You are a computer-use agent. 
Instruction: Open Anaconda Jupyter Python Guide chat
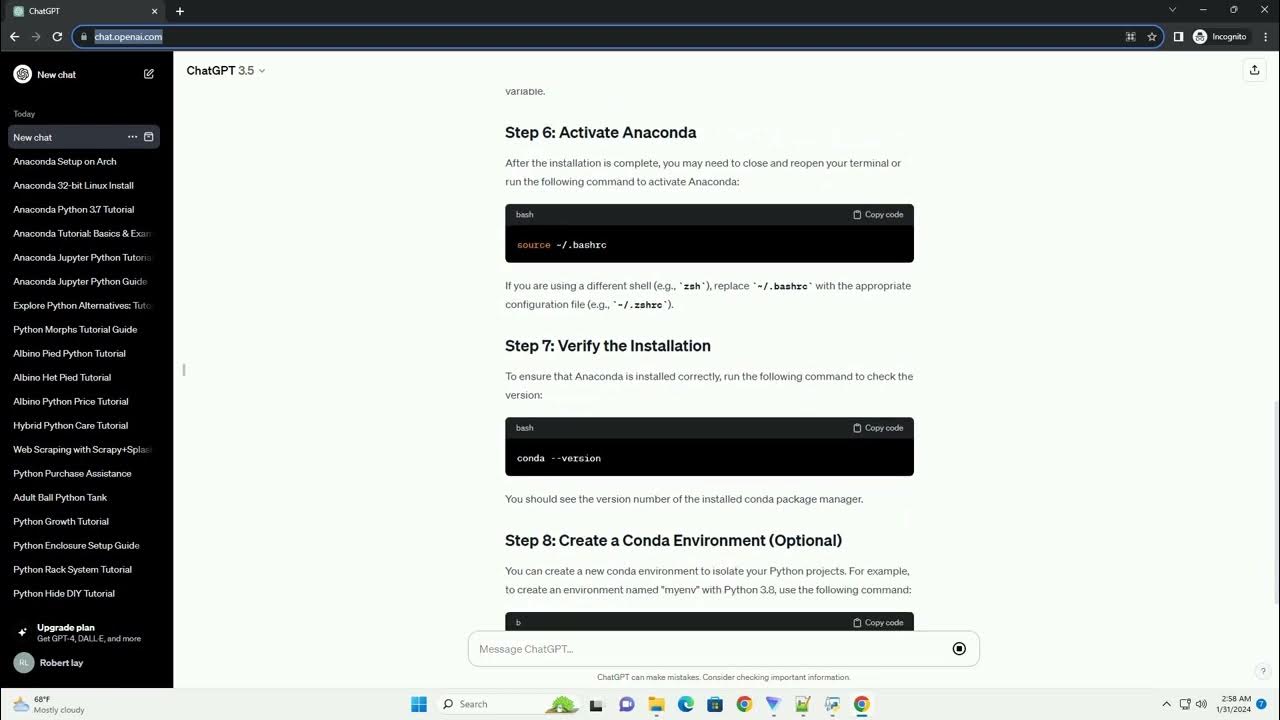(x=84, y=281)
